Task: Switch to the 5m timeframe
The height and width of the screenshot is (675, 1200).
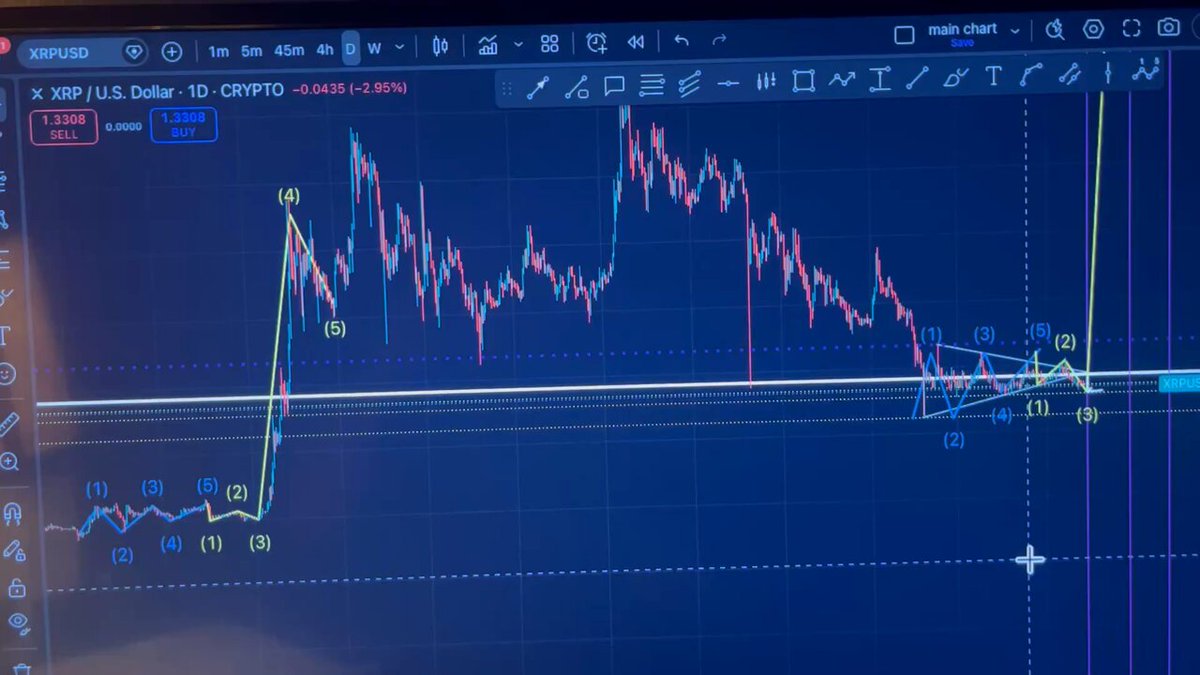Action: 252,49
